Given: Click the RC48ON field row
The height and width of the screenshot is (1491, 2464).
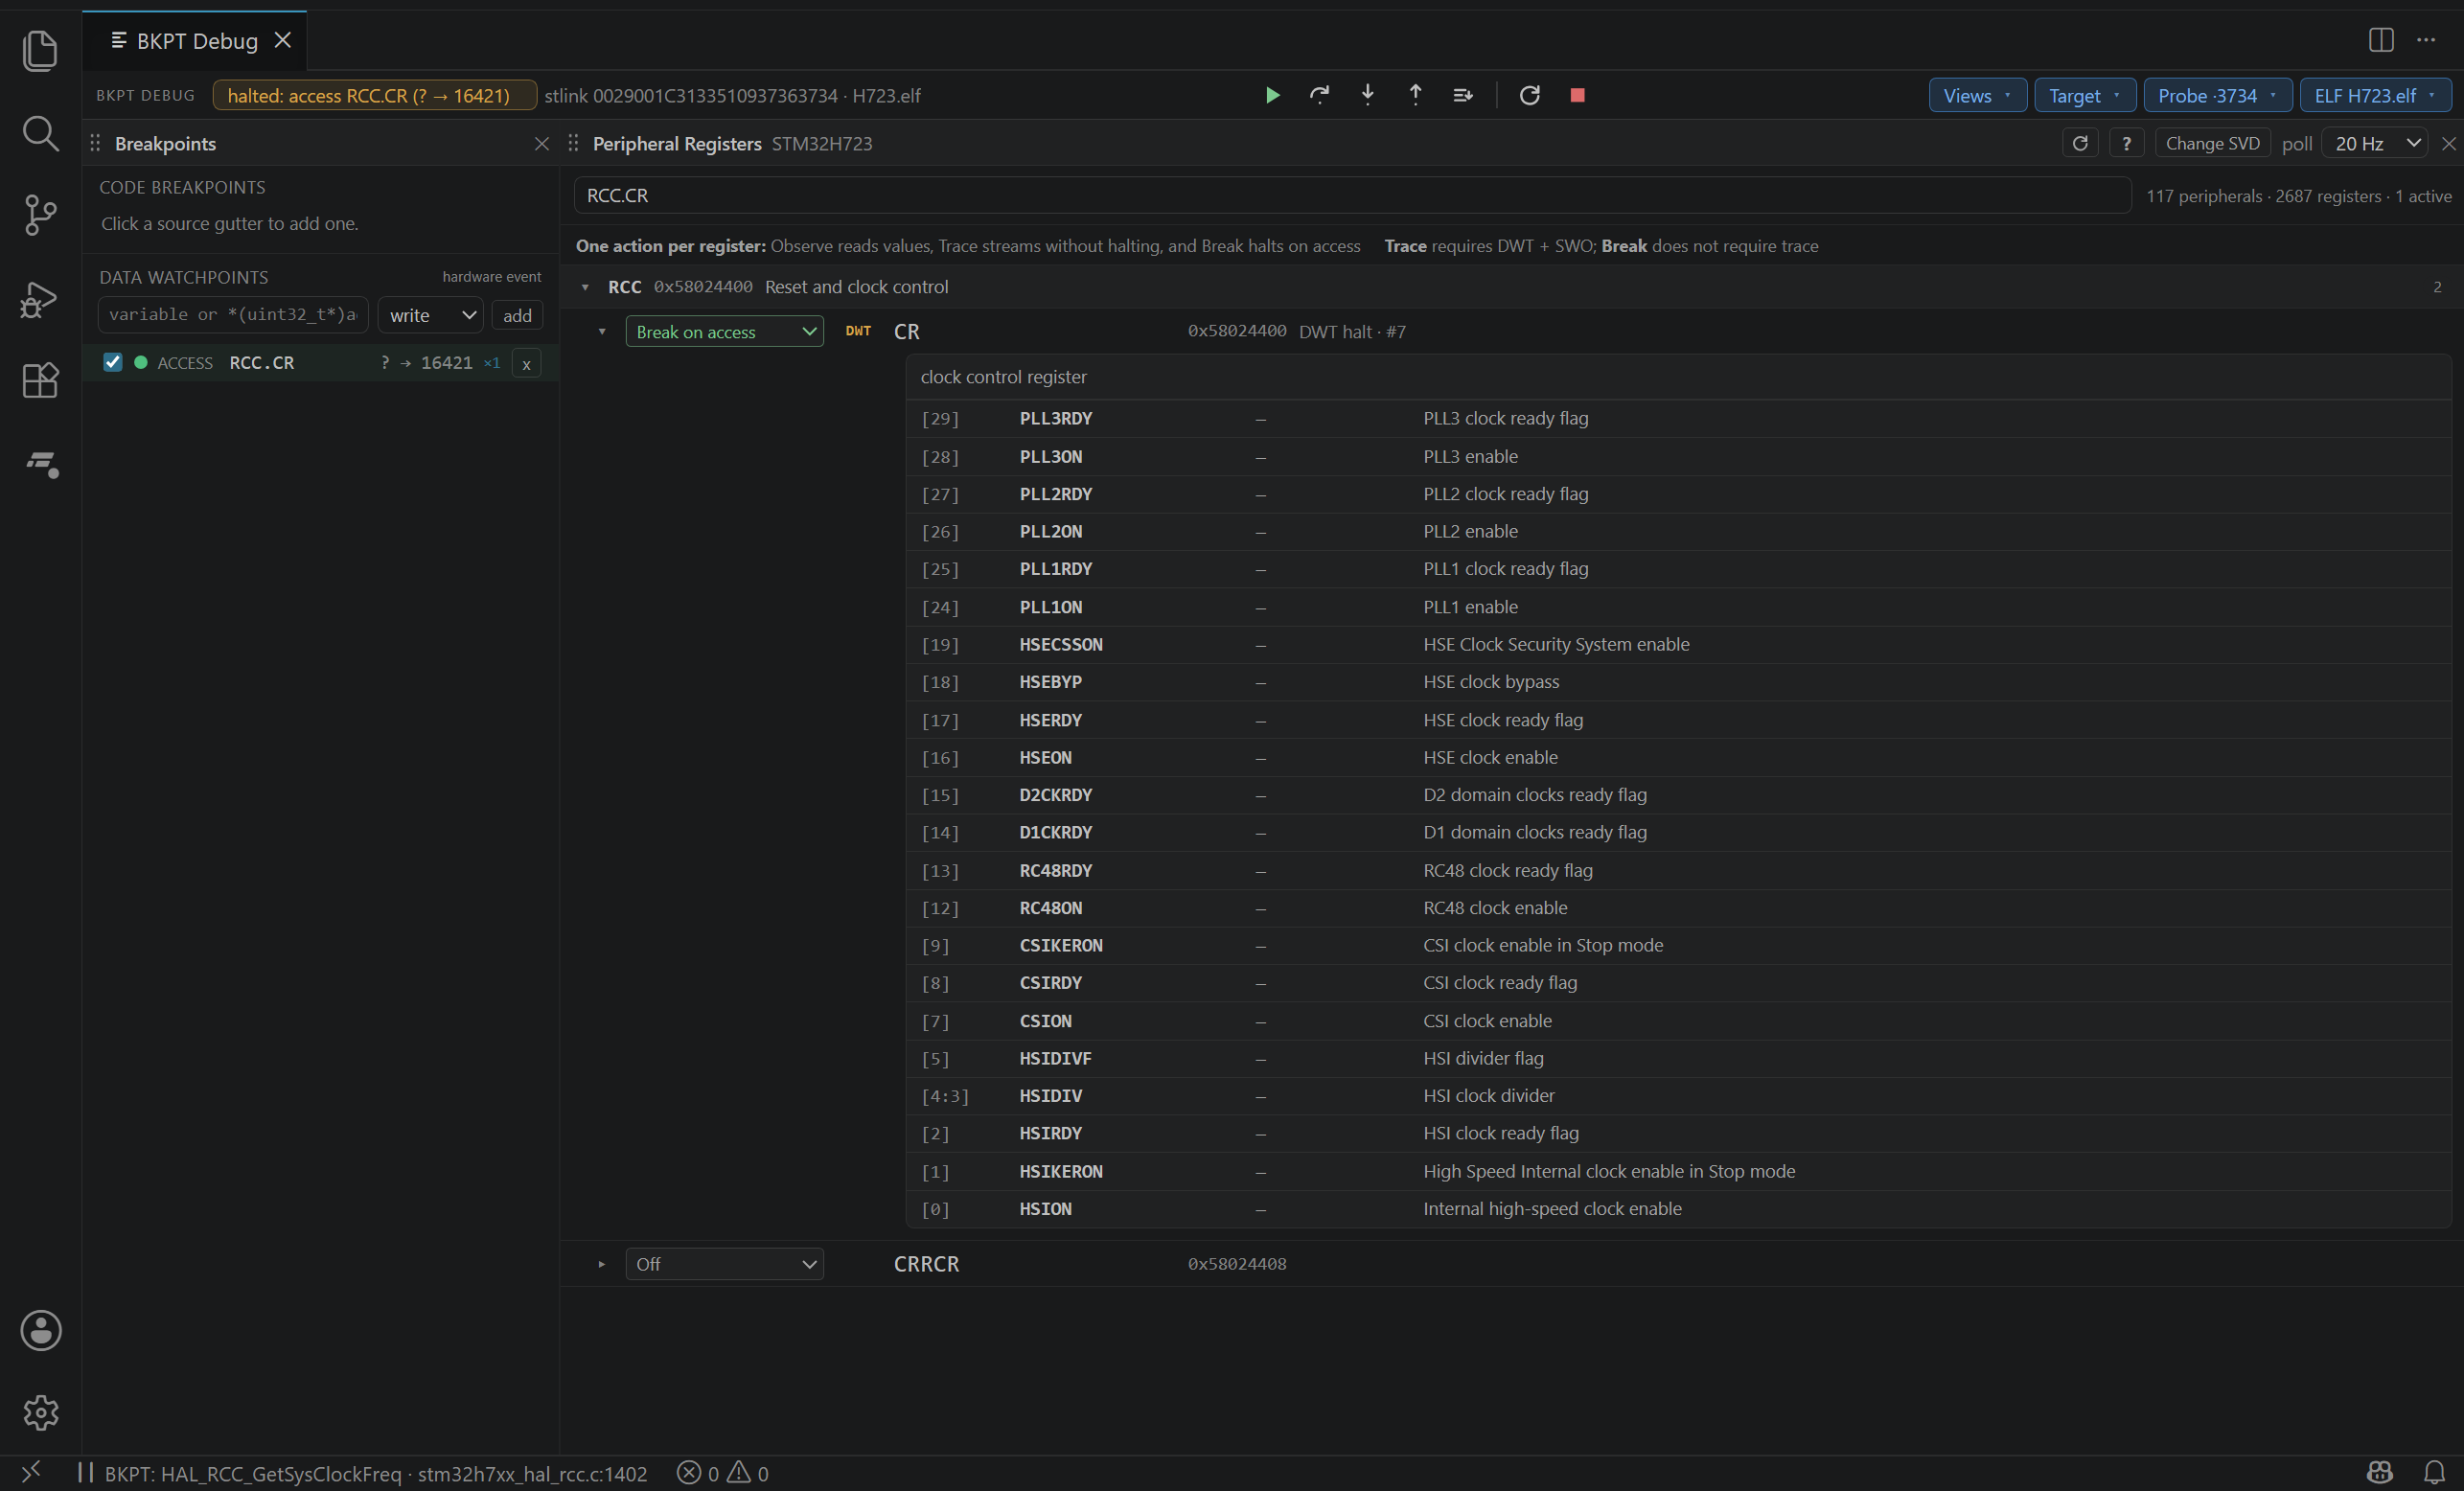Looking at the screenshot, I should click(x=1677, y=908).
